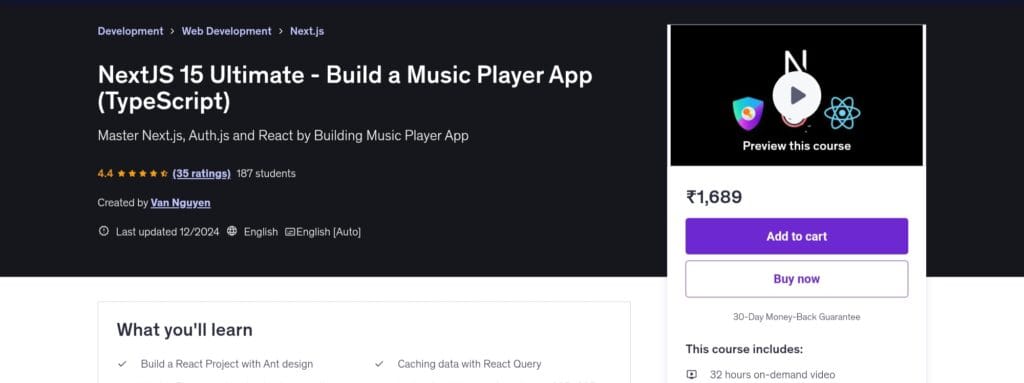This screenshot has height=383, width=1024.
Task: Open the Next.js breadcrumb link
Action: 307,31
